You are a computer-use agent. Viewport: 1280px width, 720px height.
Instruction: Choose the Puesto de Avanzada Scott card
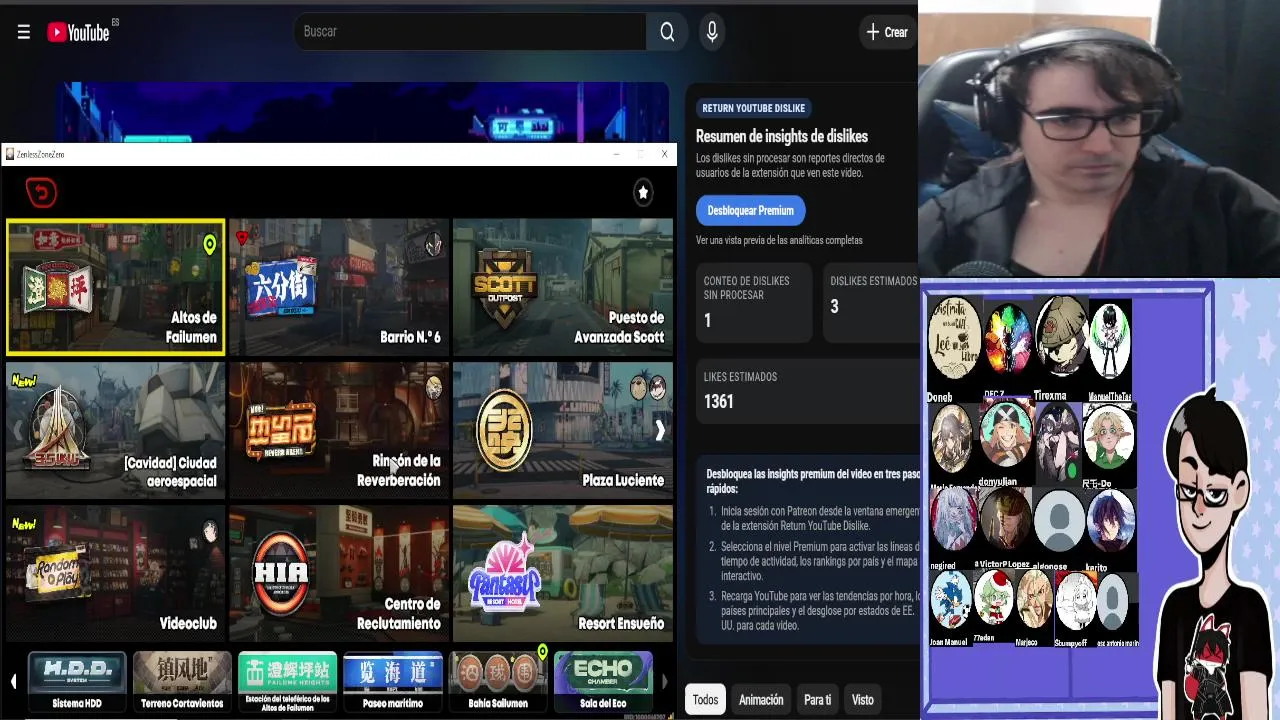pyautogui.click(x=563, y=288)
